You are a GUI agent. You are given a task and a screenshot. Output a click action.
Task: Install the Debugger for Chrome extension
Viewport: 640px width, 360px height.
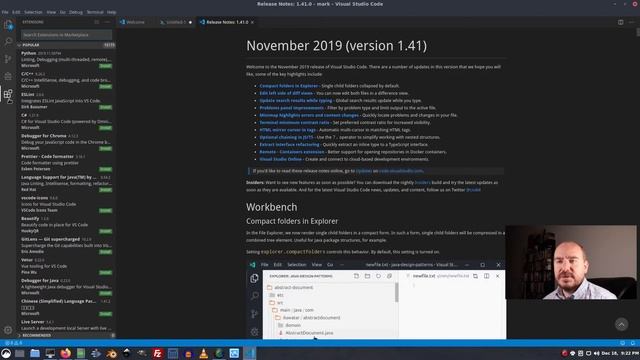(x=105, y=149)
